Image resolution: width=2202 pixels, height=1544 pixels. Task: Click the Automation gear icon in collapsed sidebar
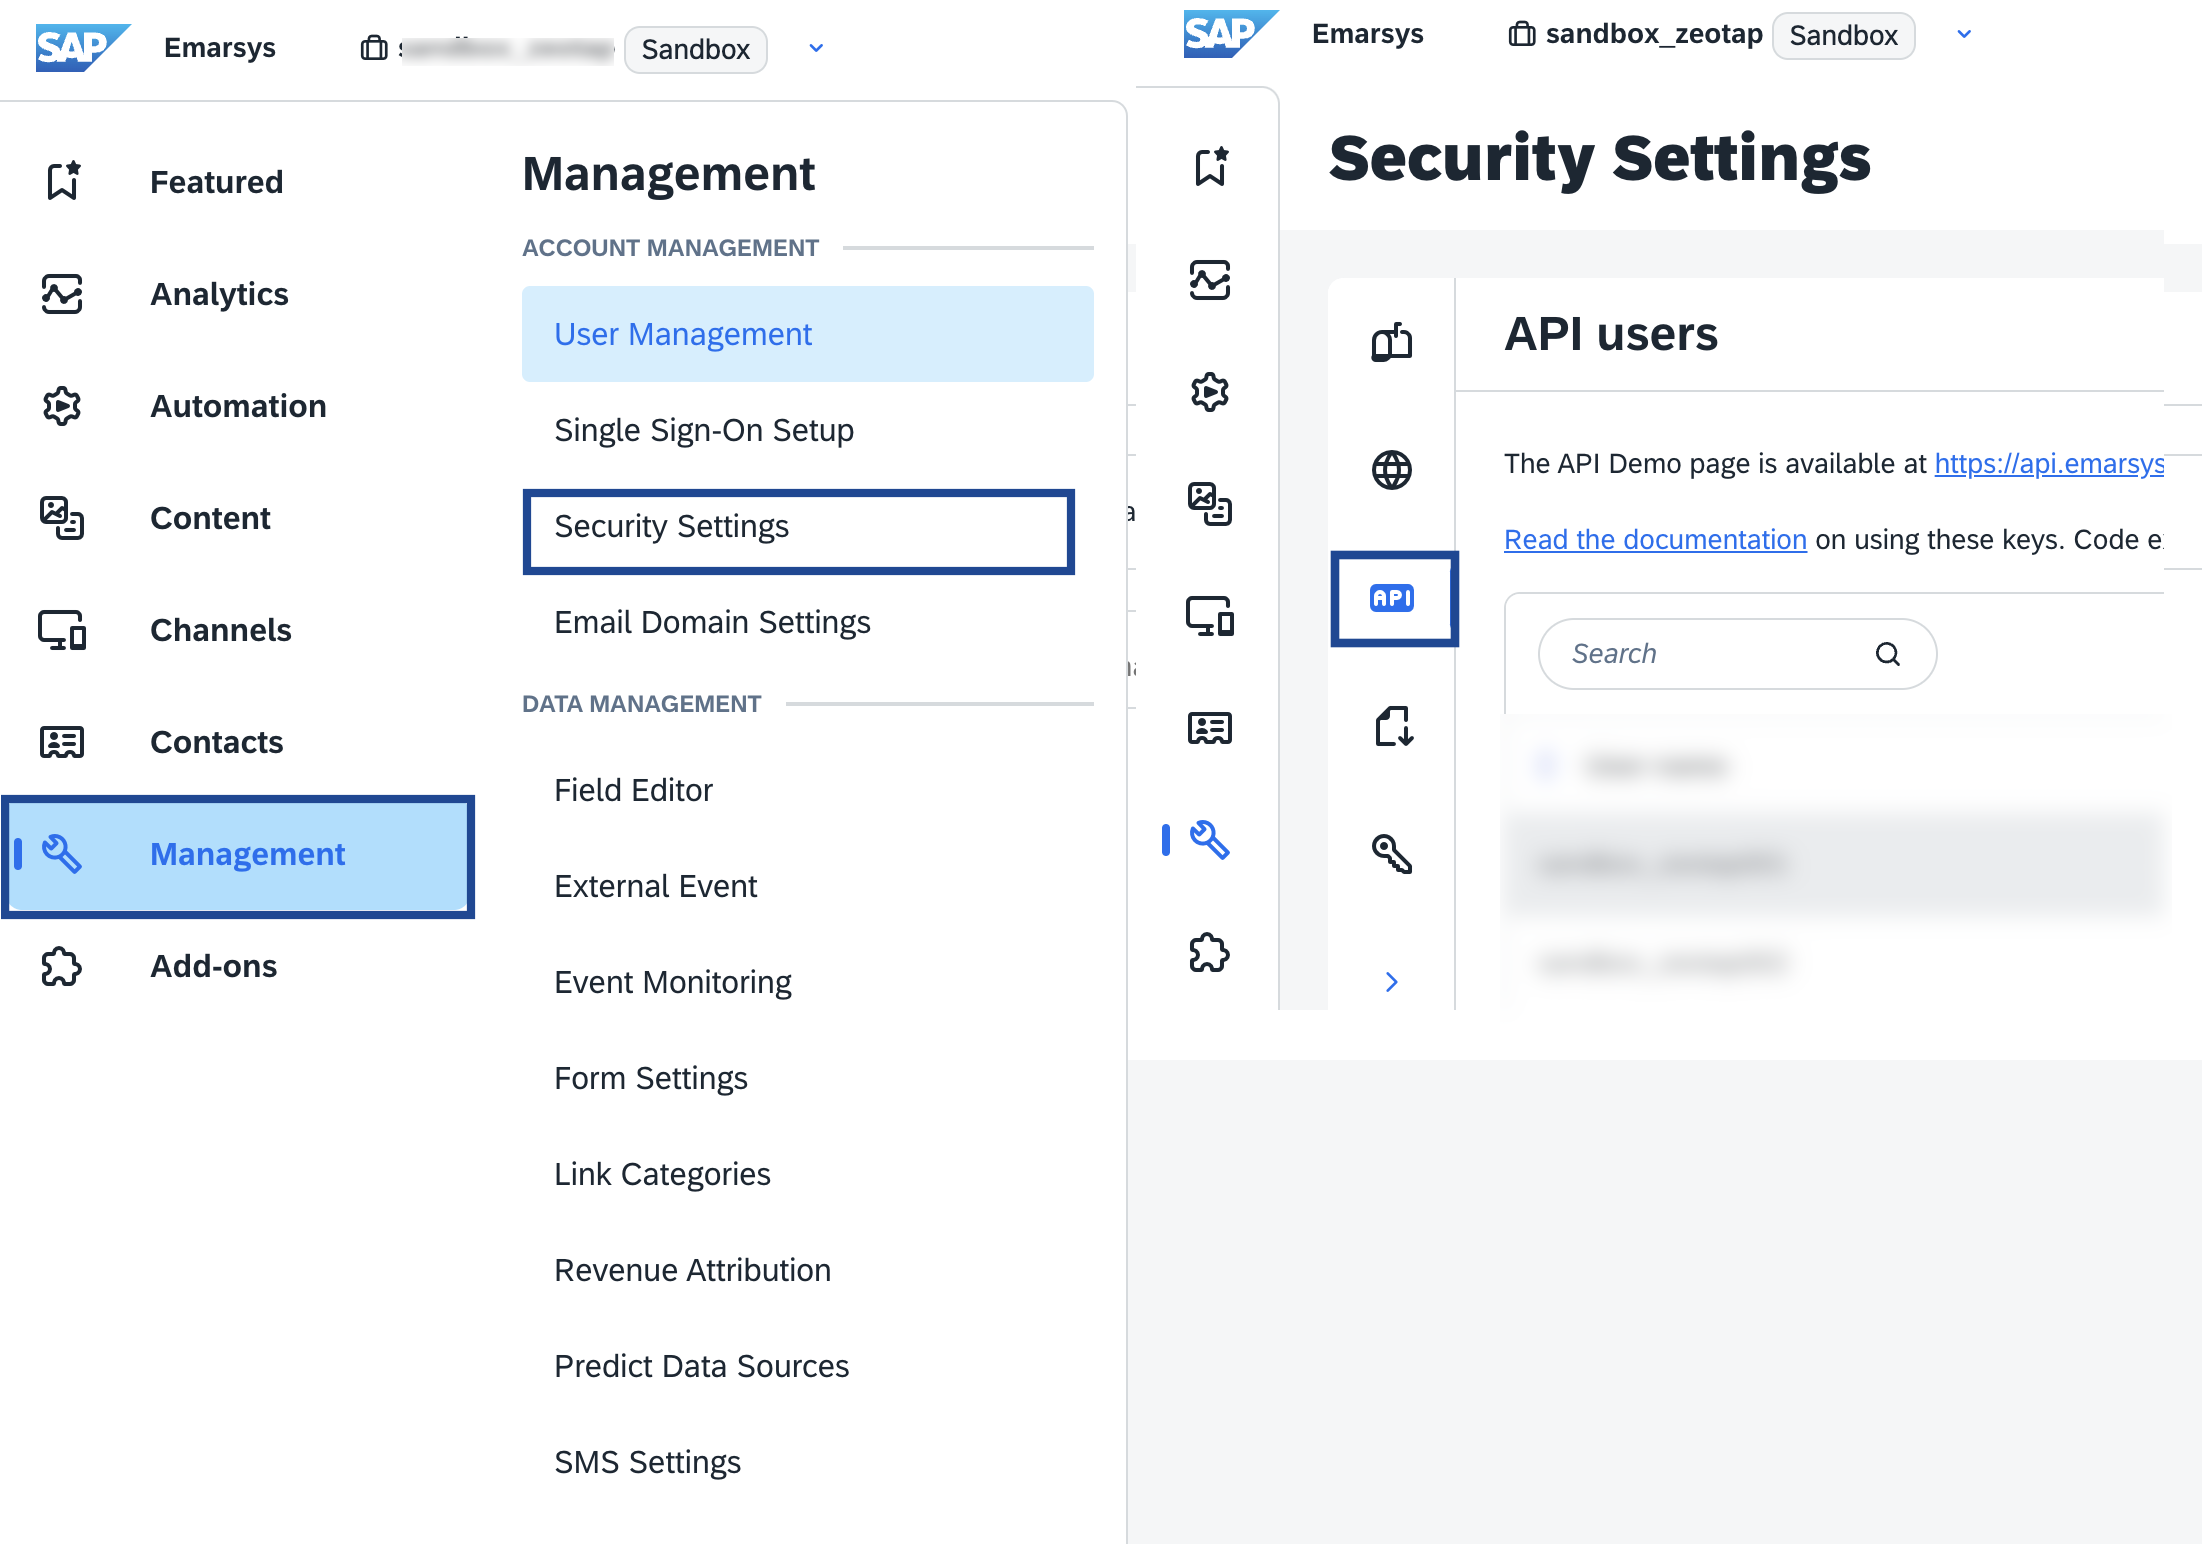point(1209,392)
